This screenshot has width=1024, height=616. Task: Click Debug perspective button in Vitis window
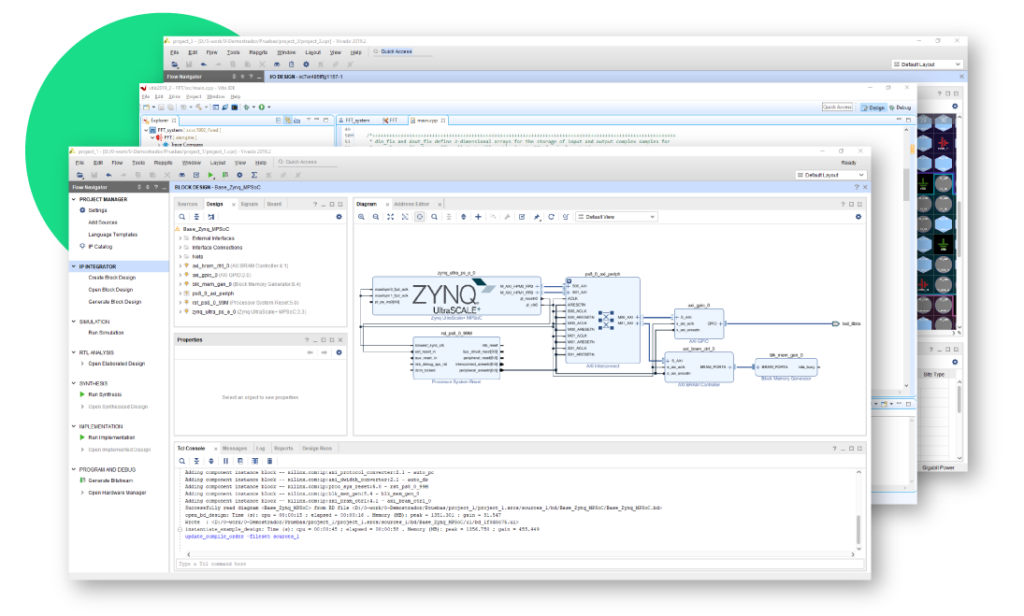tap(900, 107)
